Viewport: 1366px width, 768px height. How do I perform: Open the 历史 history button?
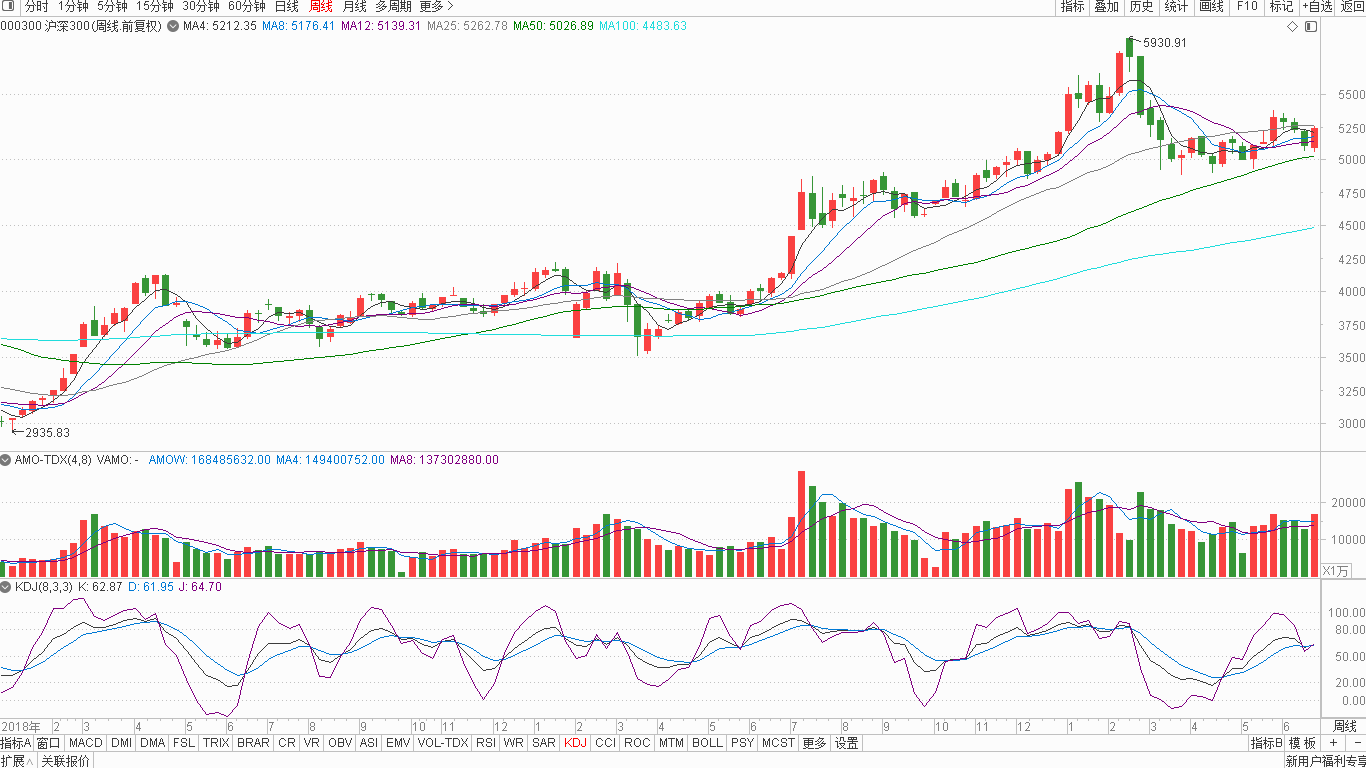(1141, 6)
